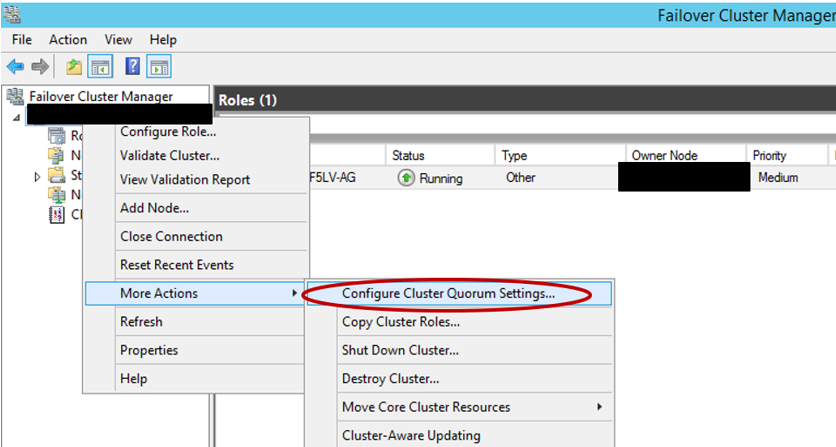Choose Destroy Cluster... submenu entry
The height and width of the screenshot is (447, 836).
[460, 378]
